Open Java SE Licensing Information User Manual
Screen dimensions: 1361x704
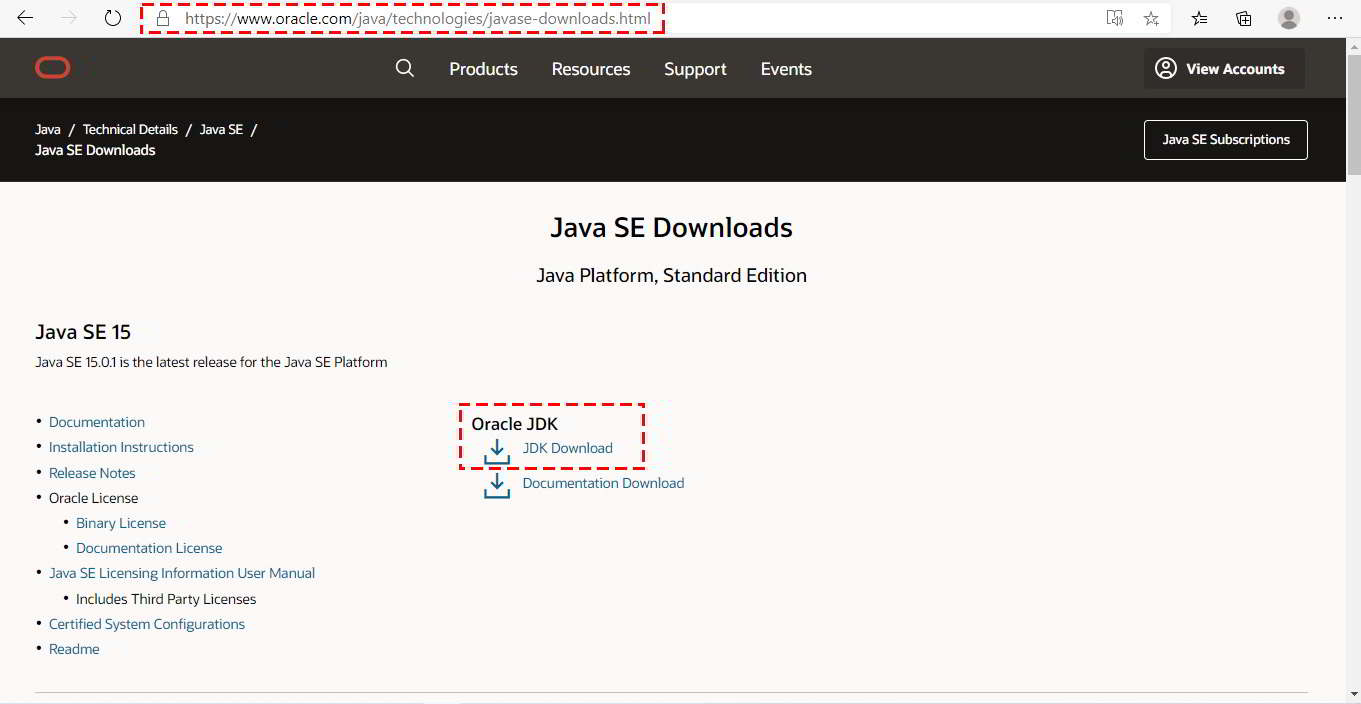point(182,573)
